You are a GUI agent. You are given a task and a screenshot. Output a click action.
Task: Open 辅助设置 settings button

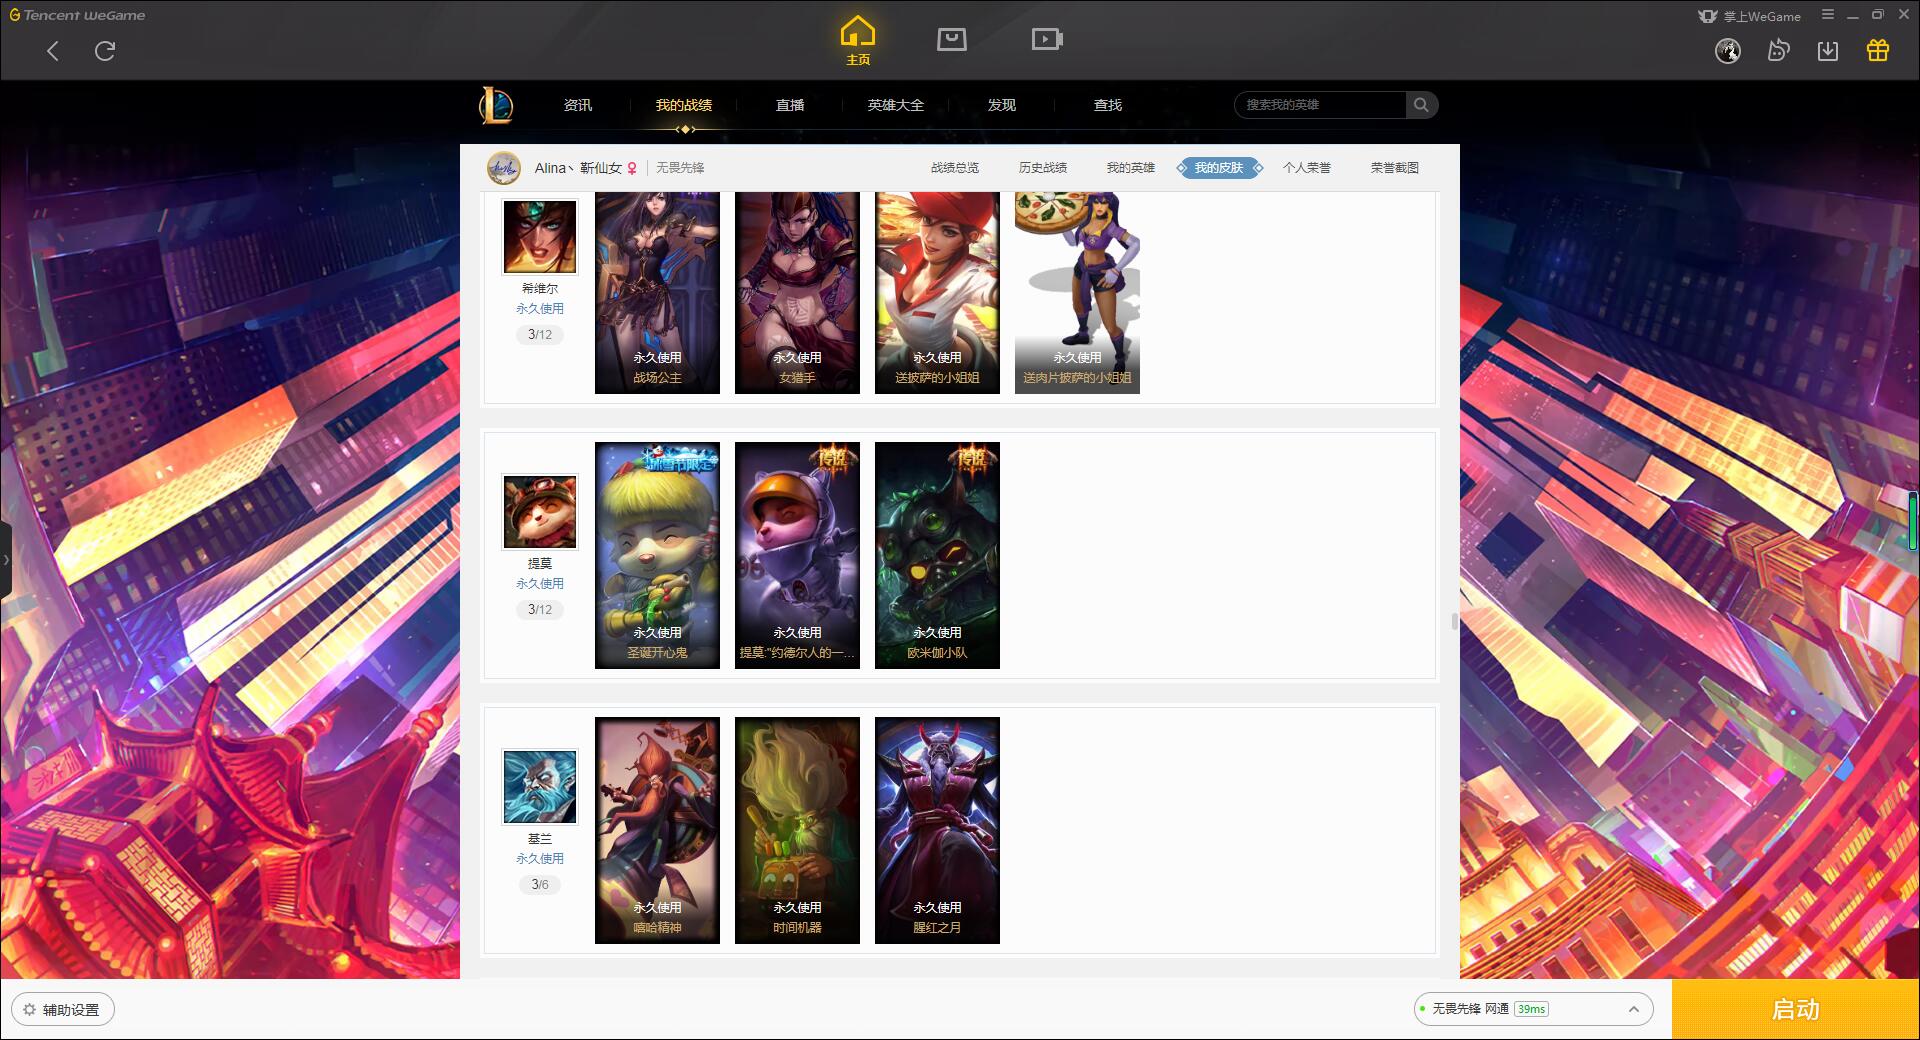pos(63,1010)
